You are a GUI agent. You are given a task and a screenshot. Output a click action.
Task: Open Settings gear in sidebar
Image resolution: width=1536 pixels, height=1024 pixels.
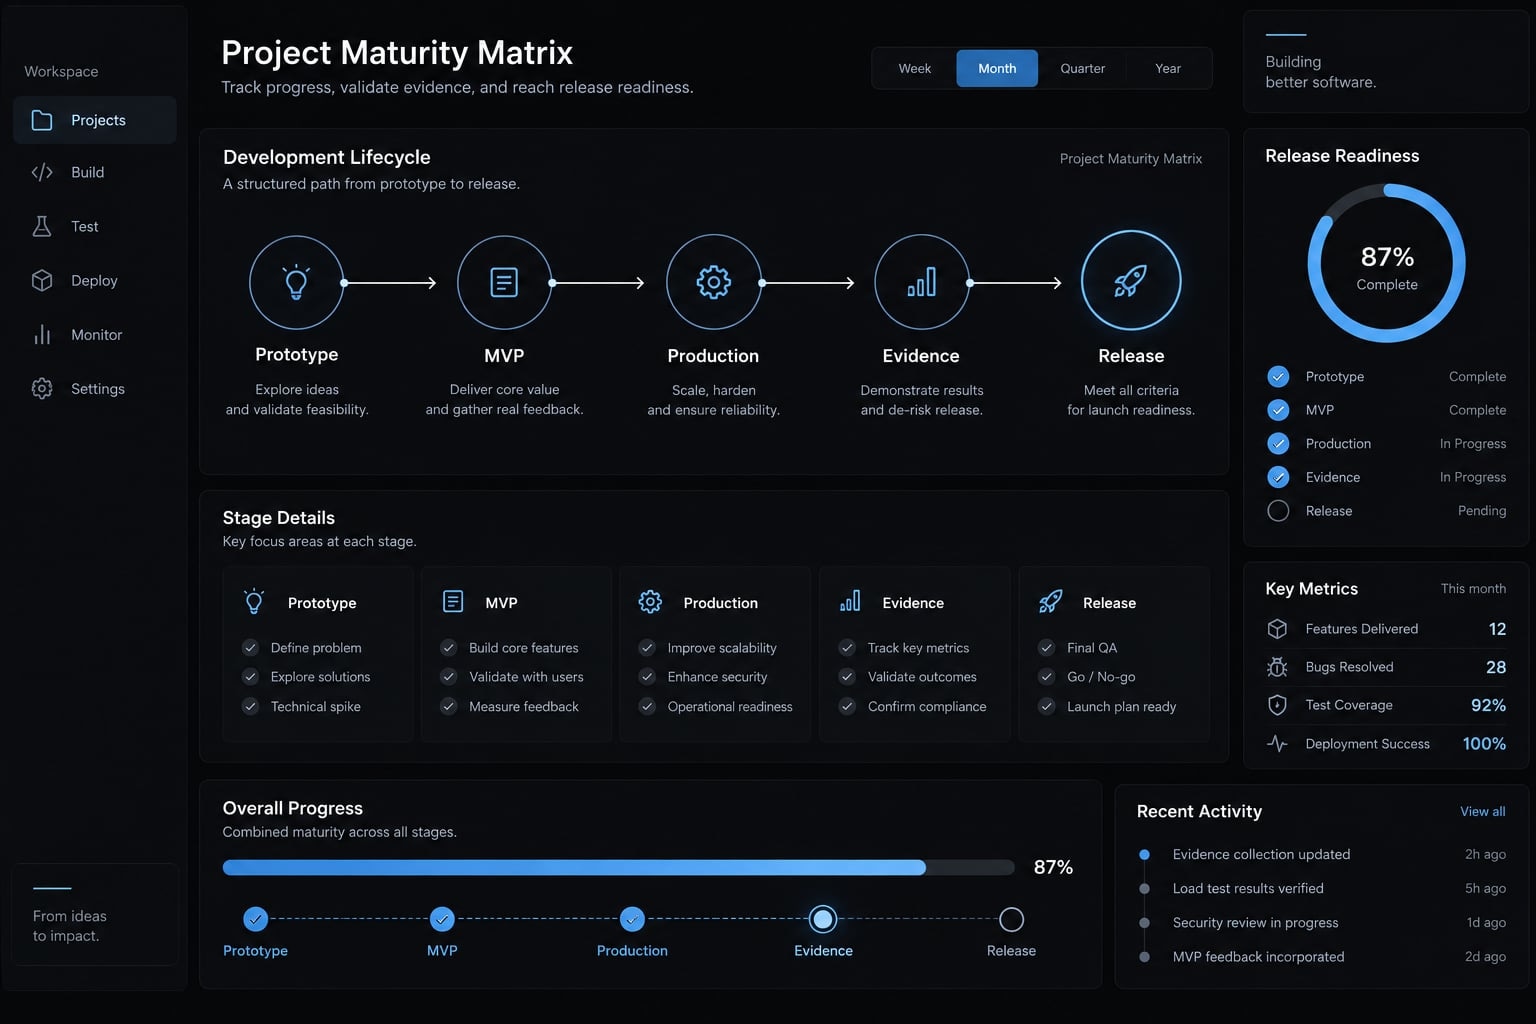tap(42, 389)
